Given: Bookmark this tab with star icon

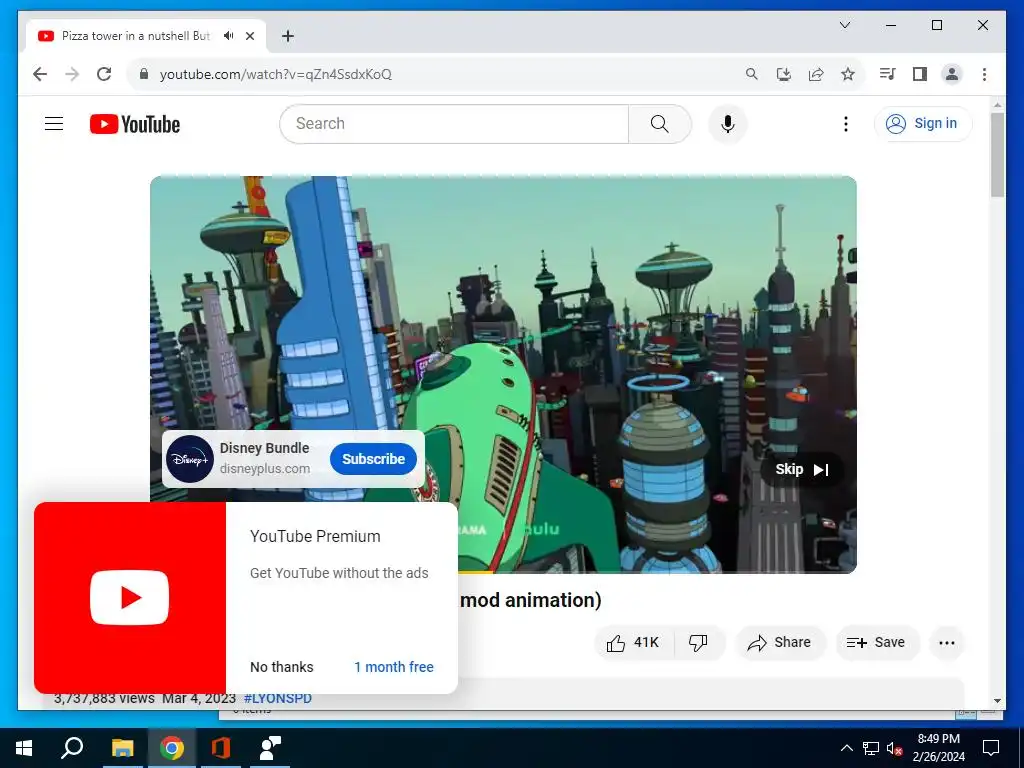Looking at the screenshot, I should (x=848, y=74).
